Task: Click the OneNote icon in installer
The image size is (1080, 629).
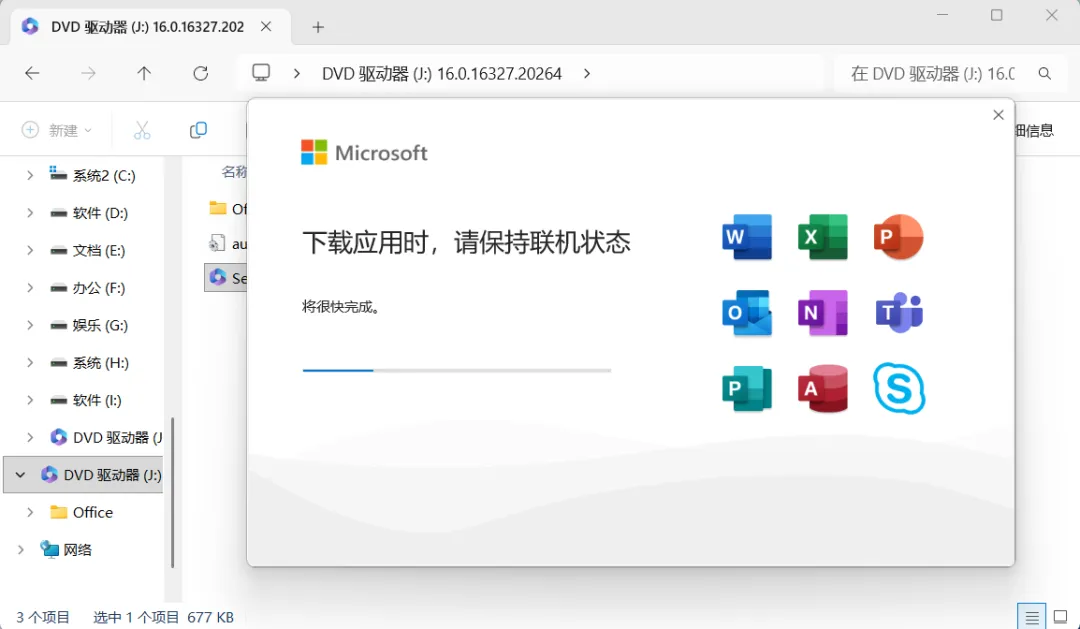Action: click(x=822, y=313)
